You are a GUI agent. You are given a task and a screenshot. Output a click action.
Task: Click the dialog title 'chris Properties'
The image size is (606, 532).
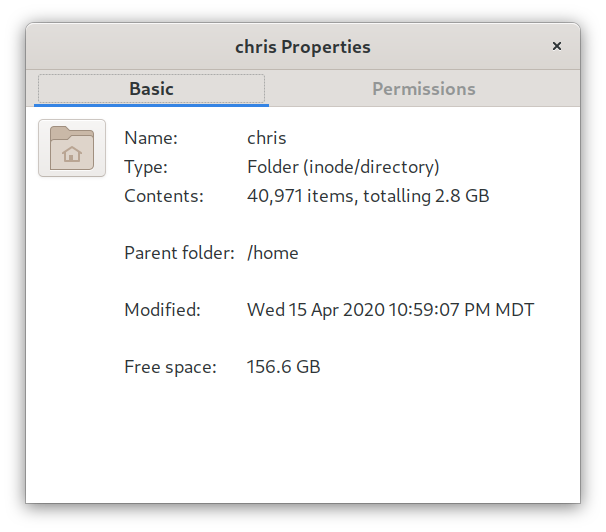303,47
